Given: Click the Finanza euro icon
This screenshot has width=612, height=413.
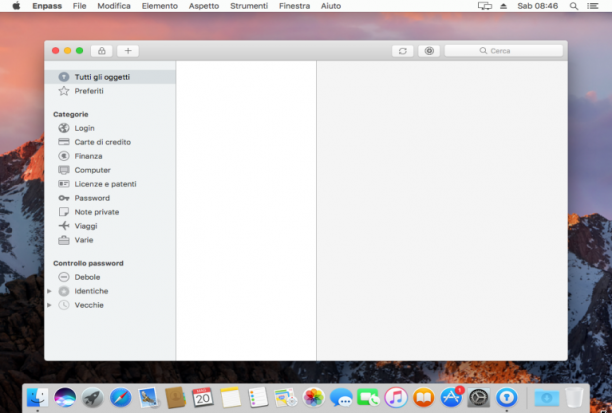Looking at the screenshot, I should [x=64, y=156].
